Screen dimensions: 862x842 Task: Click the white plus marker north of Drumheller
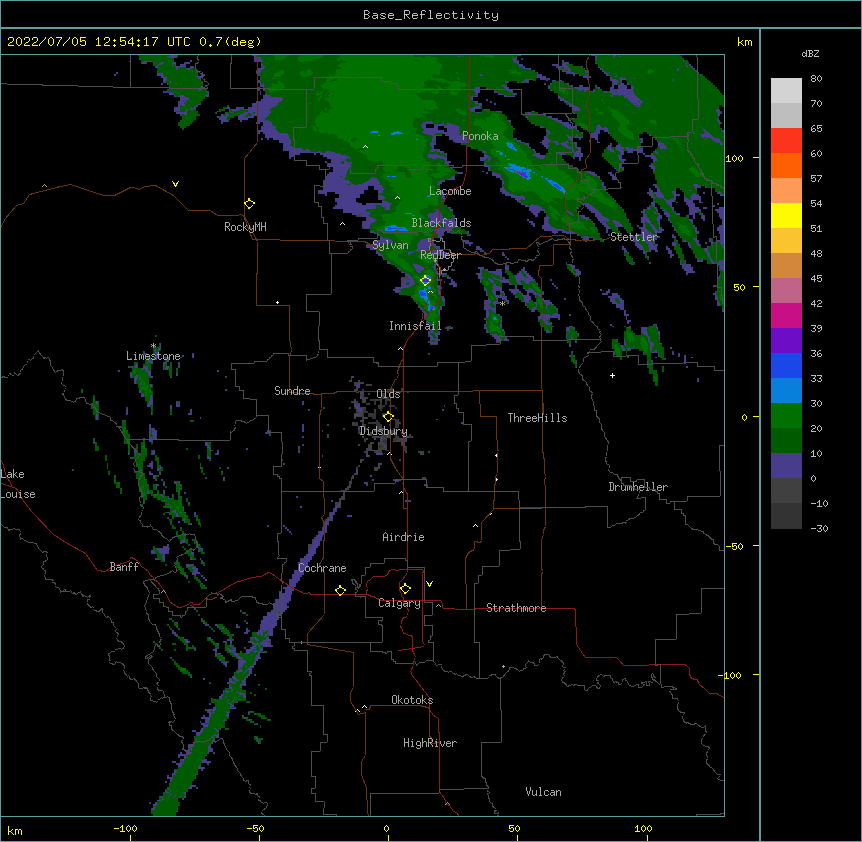[612, 375]
